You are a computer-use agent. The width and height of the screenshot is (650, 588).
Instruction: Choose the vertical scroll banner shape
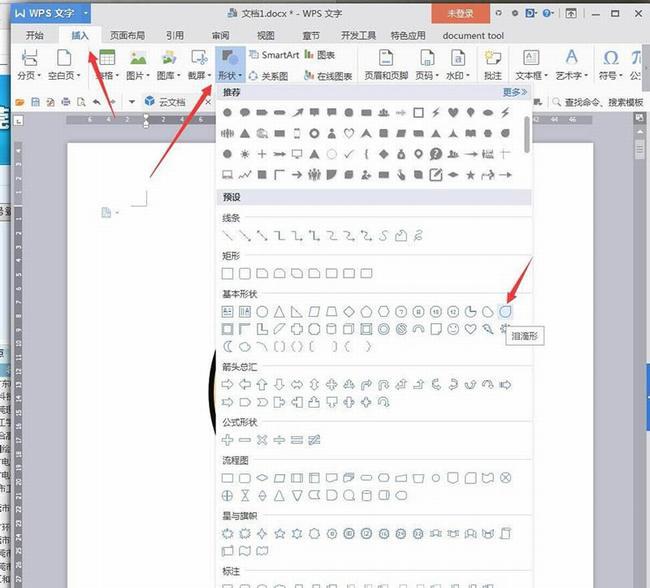(505, 534)
